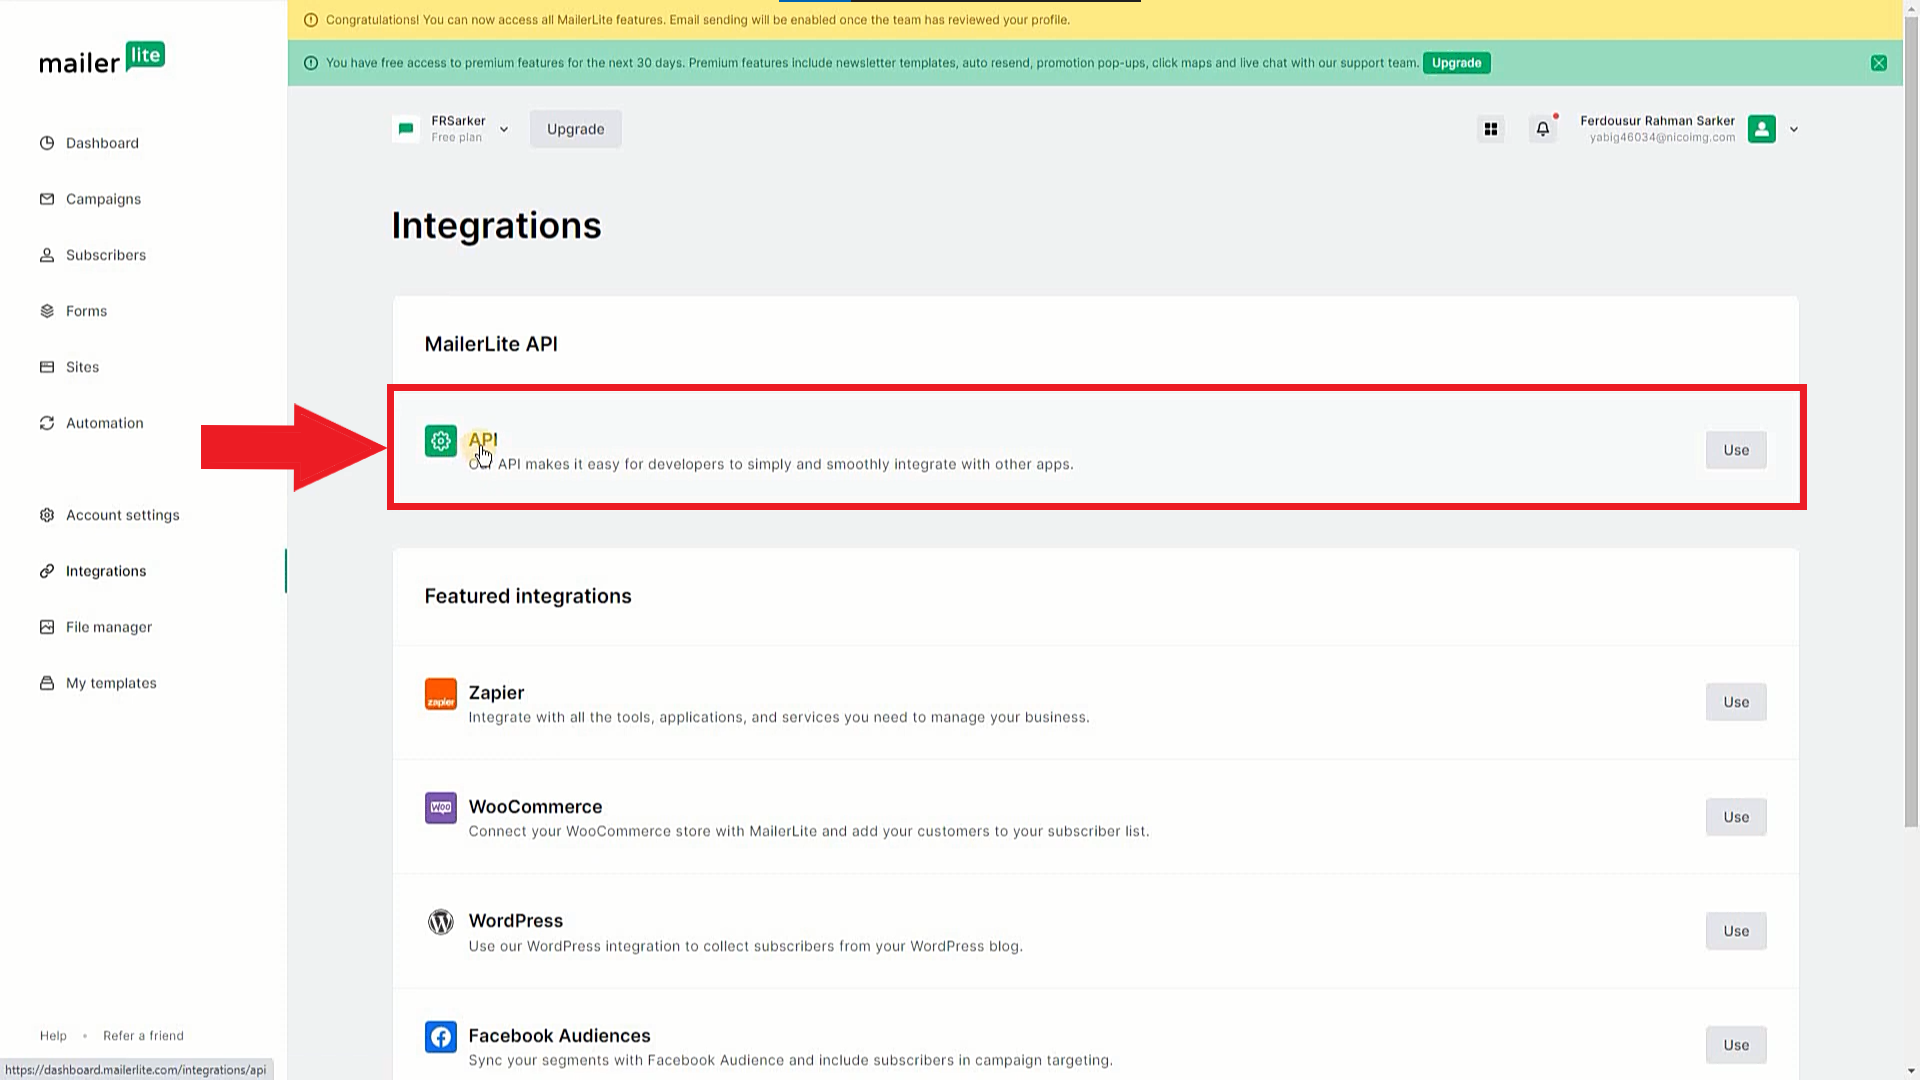Click the Zapier logo icon
The width and height of the screenshot is (1920, 1080).
(x=441, y=694)
